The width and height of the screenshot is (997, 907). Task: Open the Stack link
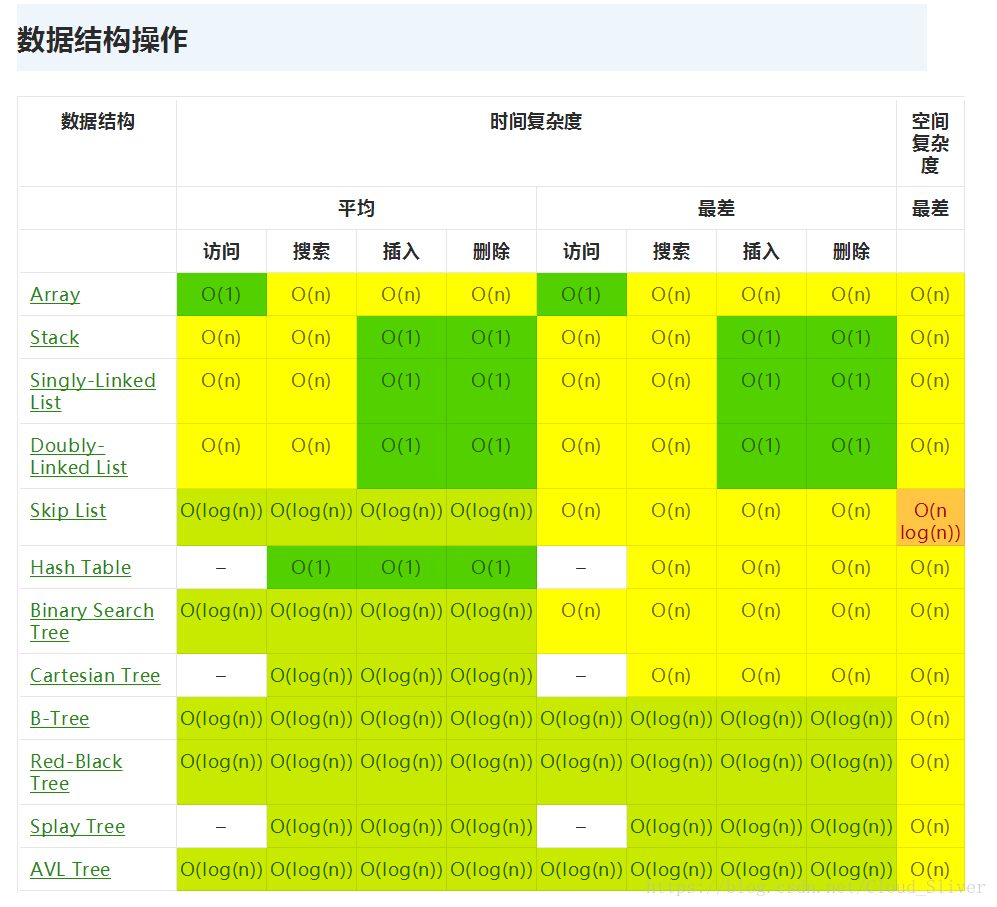pos(55,337)
